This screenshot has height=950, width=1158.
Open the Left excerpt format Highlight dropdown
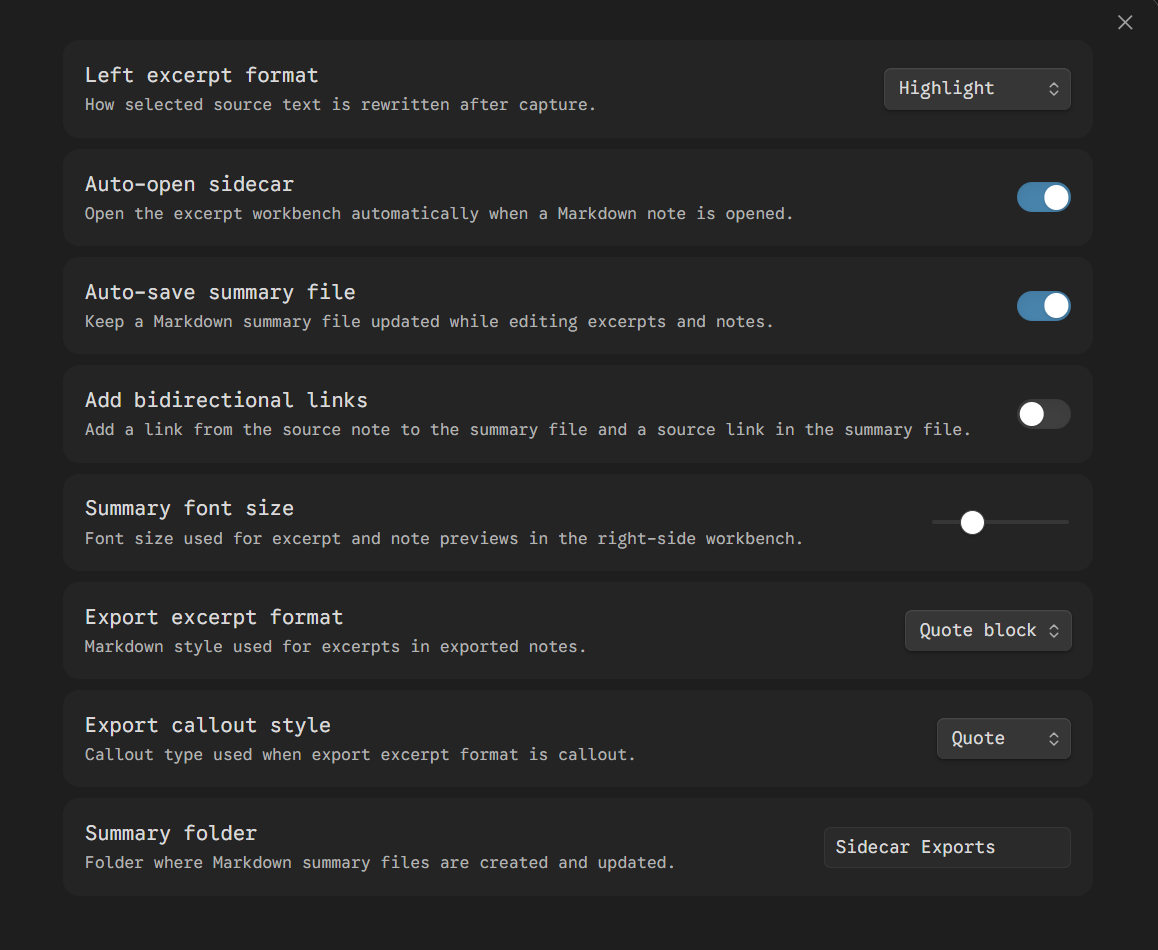point(977,89)
